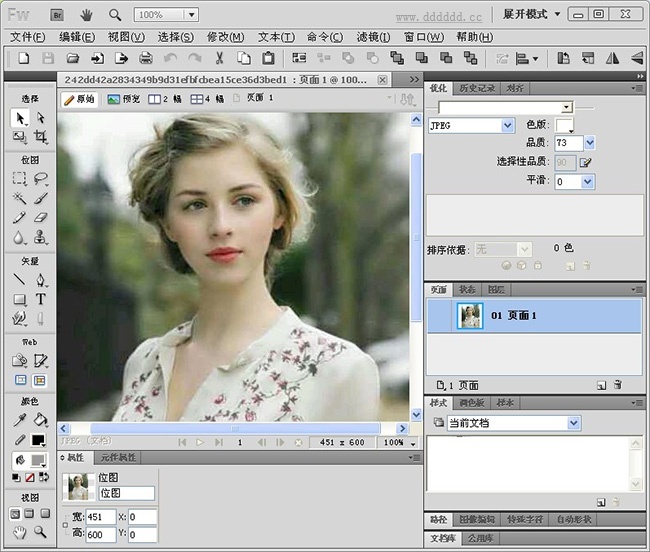
Task: Click the 宽 width field showing 451
Action: click(101, 517)
